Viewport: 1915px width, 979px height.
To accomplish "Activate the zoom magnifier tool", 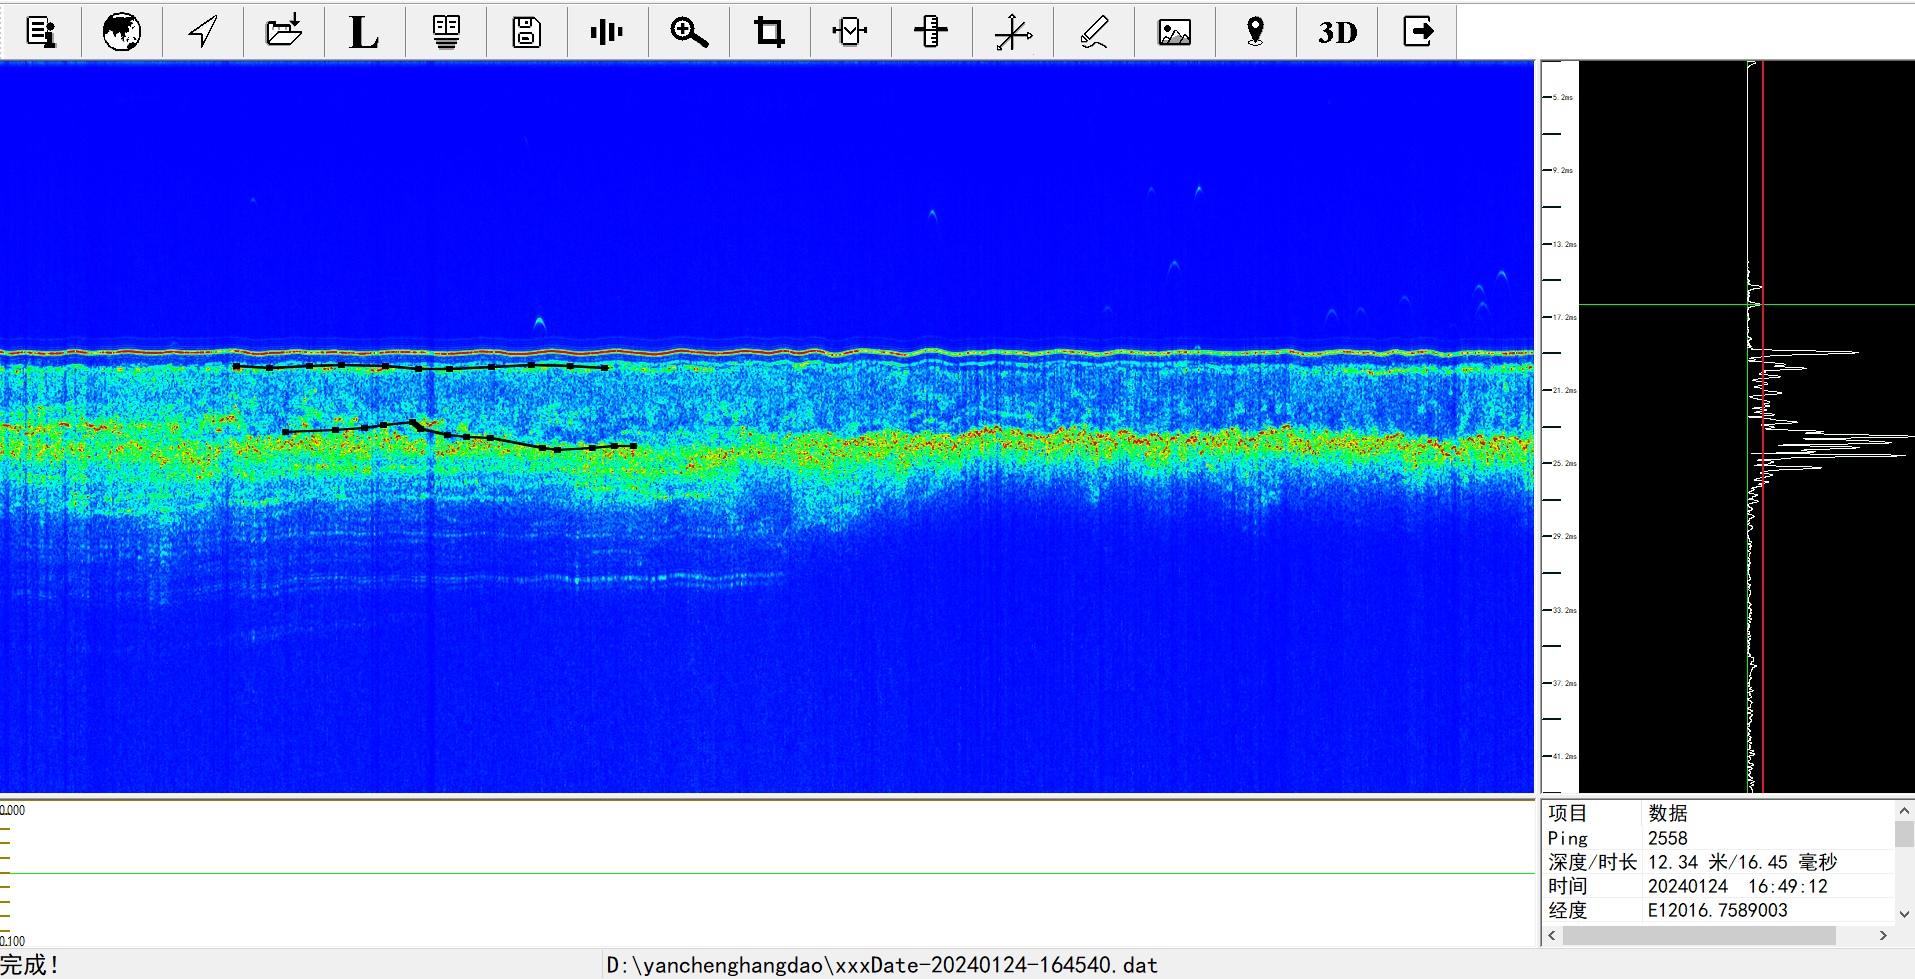I will (x=688, y=32).
